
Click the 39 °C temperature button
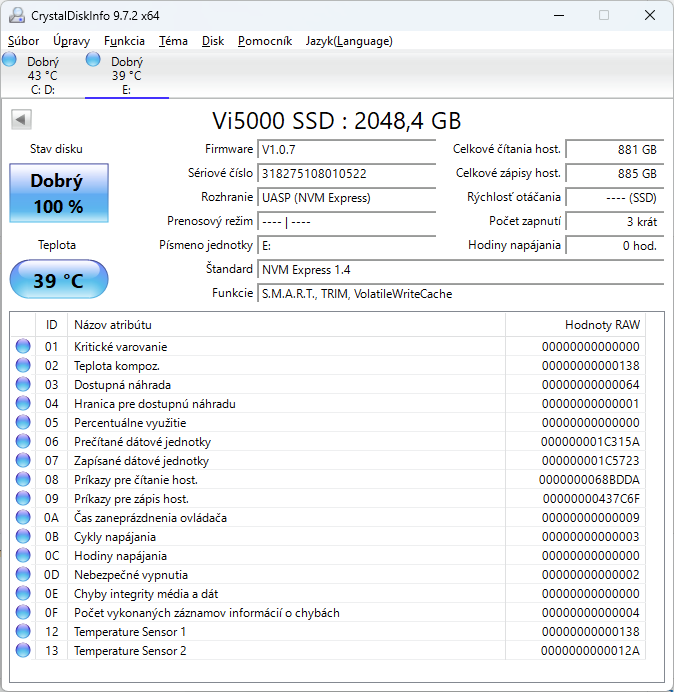59,280
